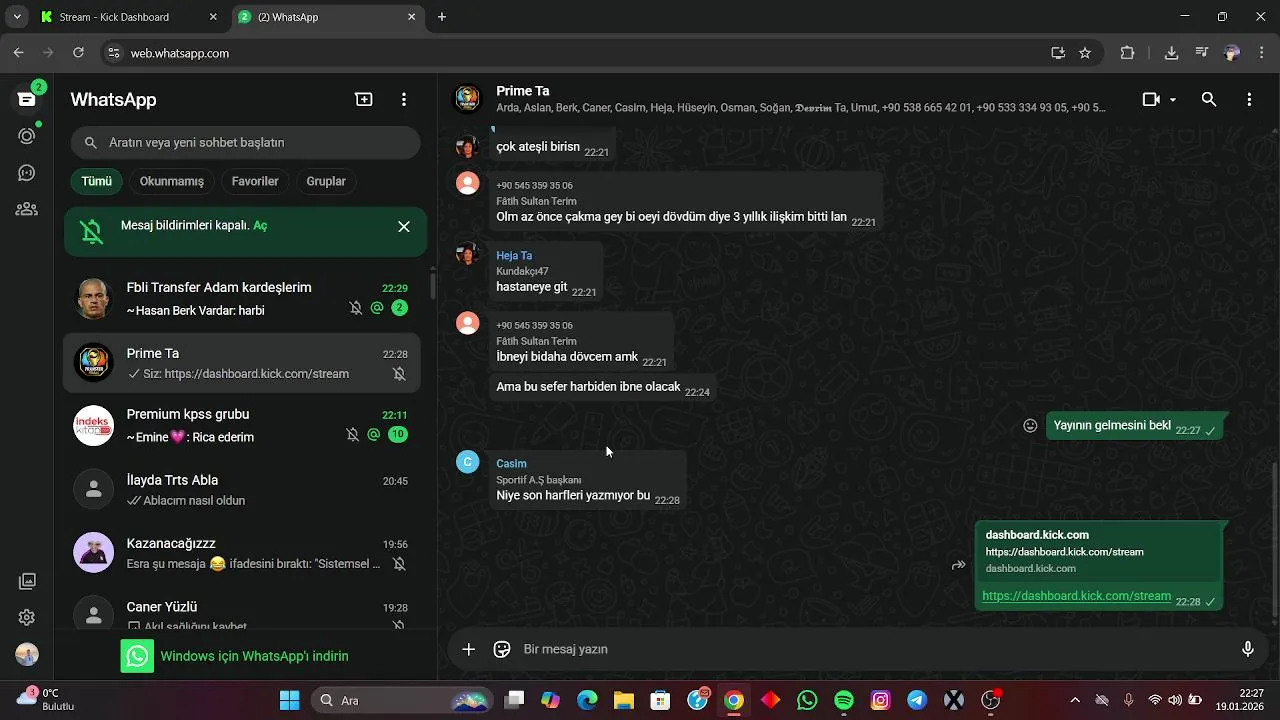Screen dimensions: 1280x720
Task: Open a new browser tab
Action: click(442, 17)
